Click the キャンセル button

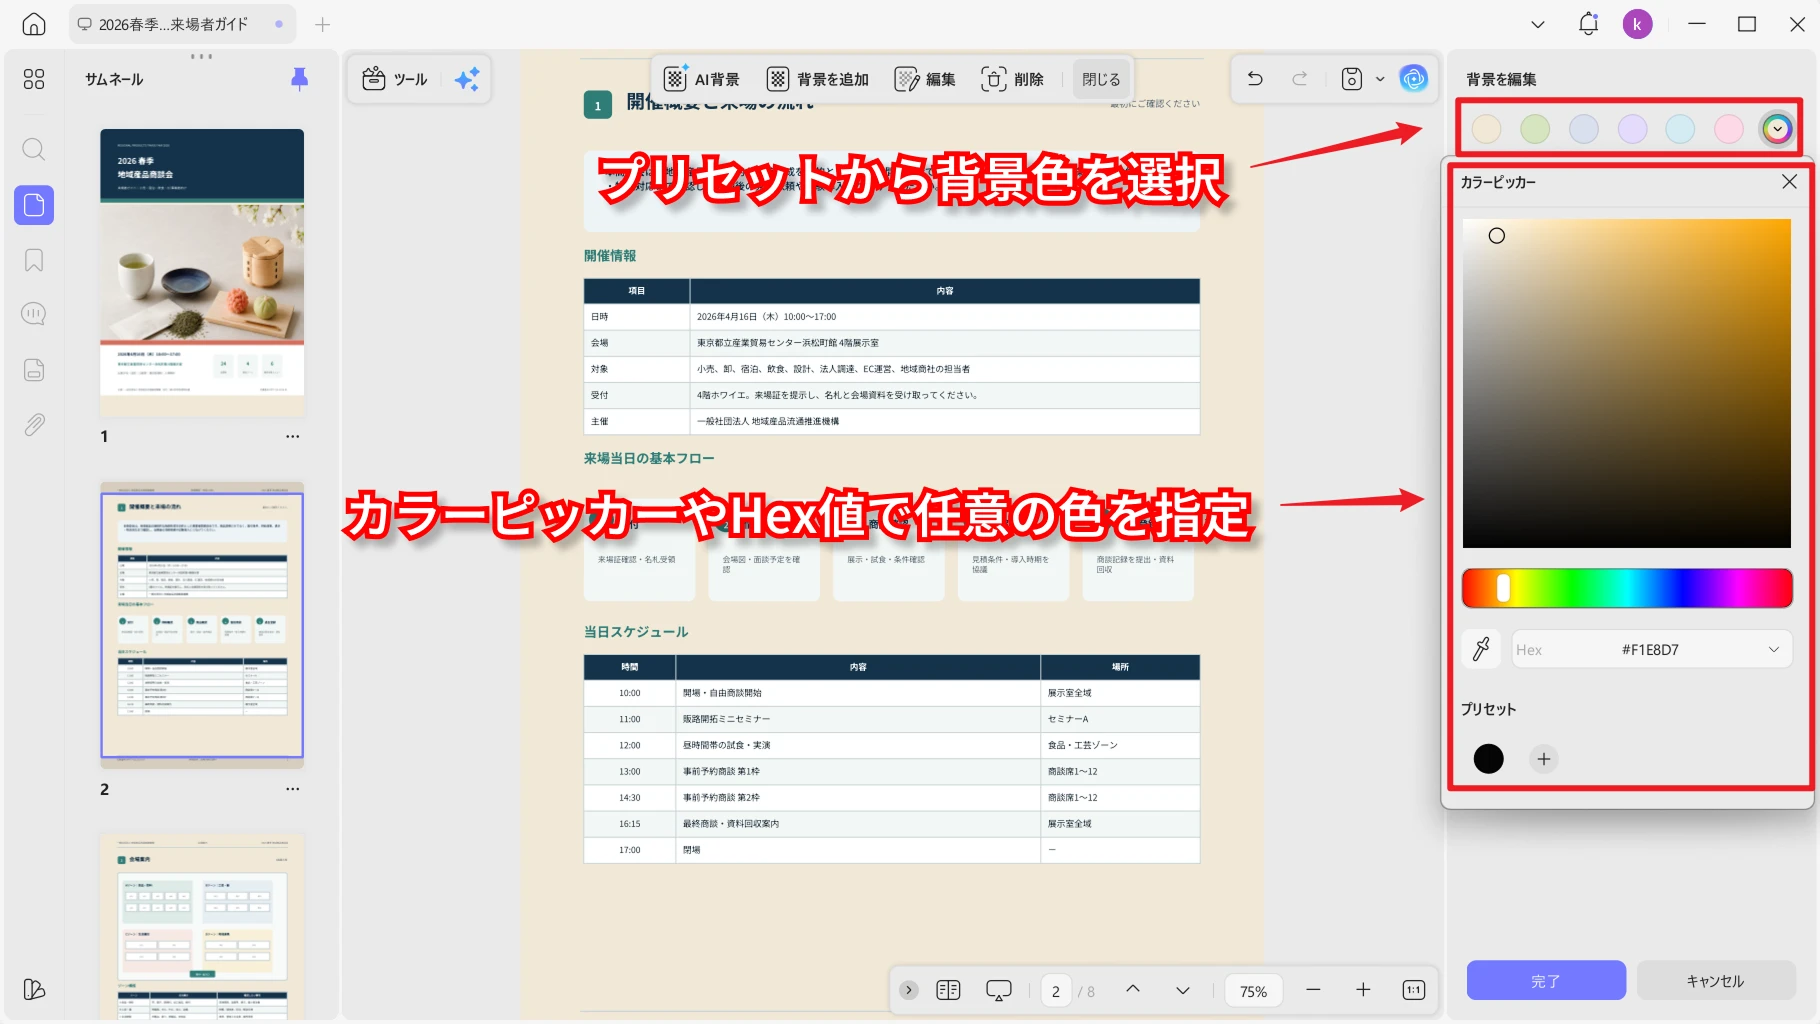click(x=1716, y=981)
